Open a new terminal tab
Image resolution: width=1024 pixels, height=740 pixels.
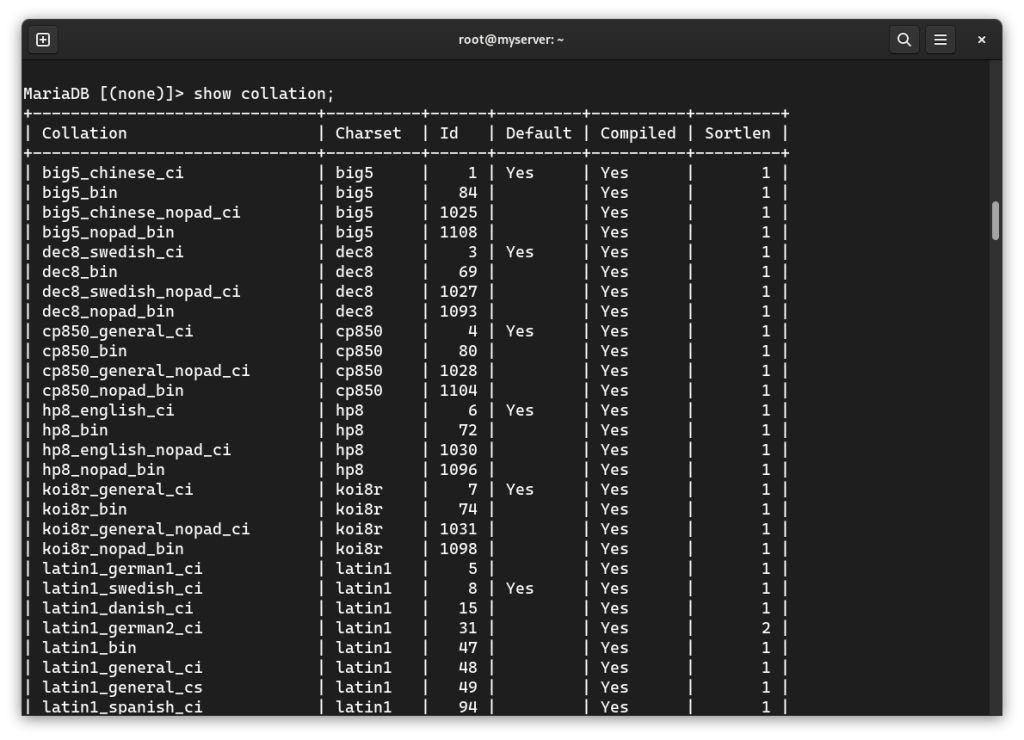41,39
